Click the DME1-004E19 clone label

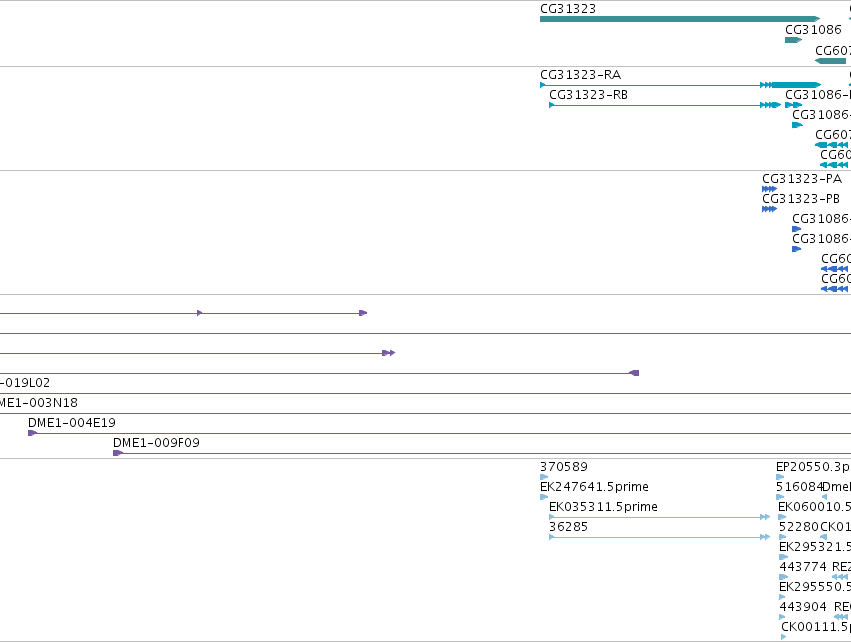(72, 423)
